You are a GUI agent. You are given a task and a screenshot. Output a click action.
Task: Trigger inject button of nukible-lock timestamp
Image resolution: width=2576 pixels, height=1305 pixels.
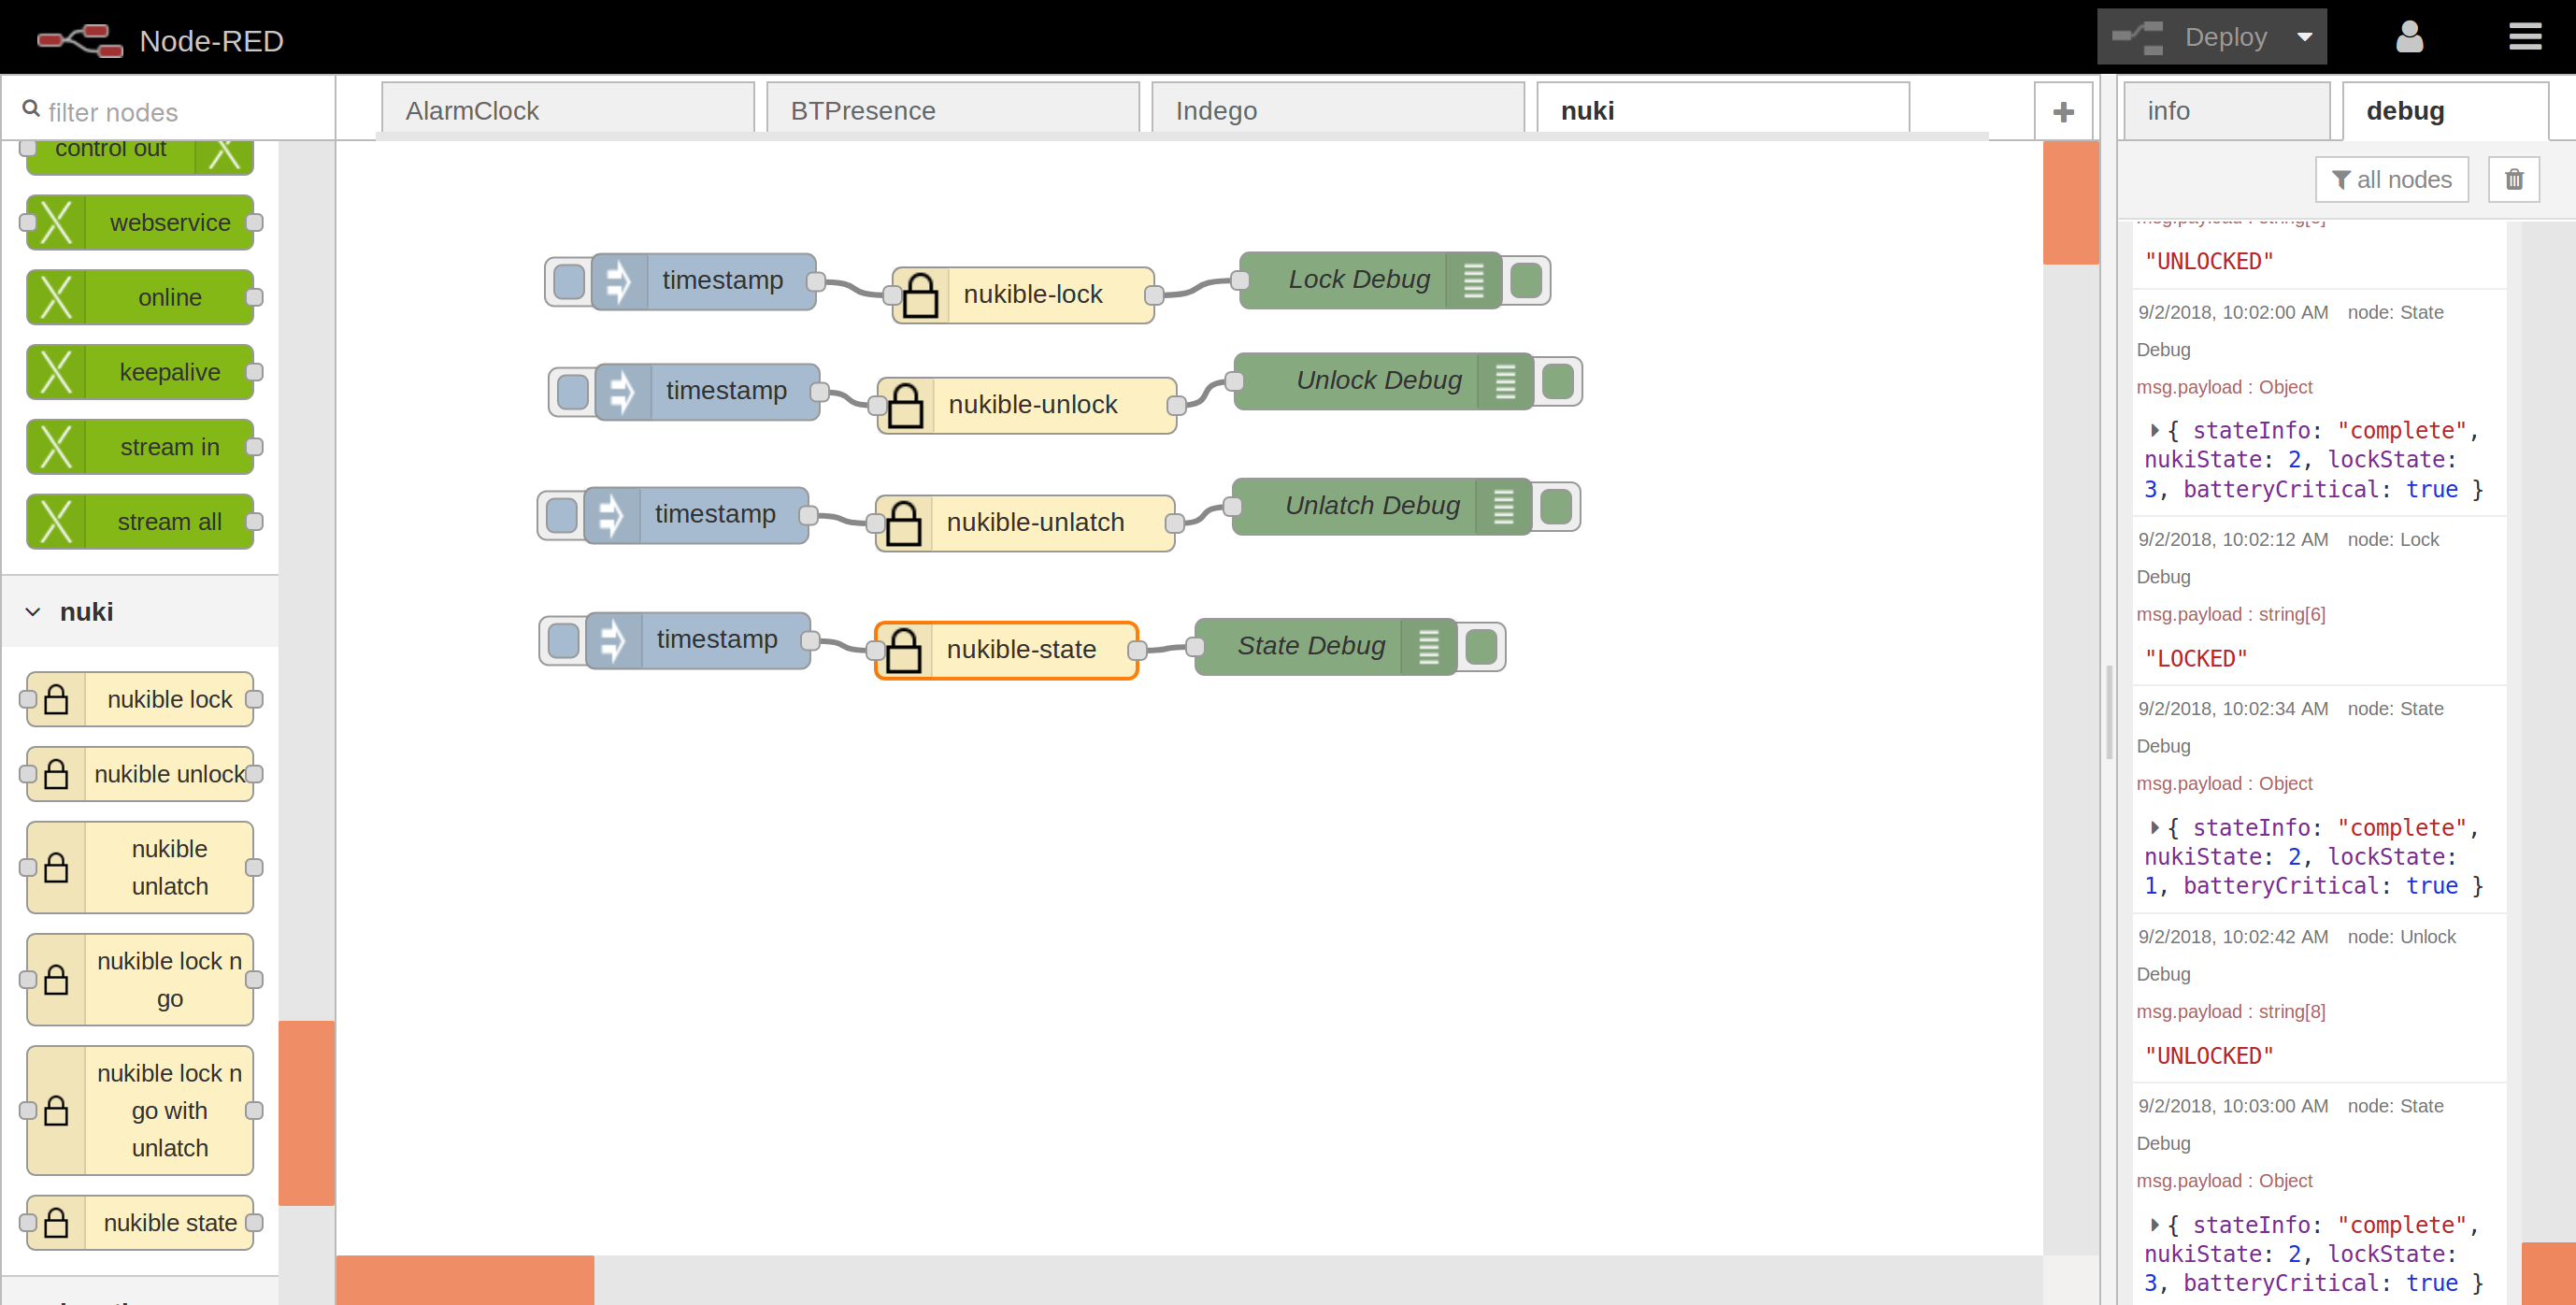(x=568, y=281)
